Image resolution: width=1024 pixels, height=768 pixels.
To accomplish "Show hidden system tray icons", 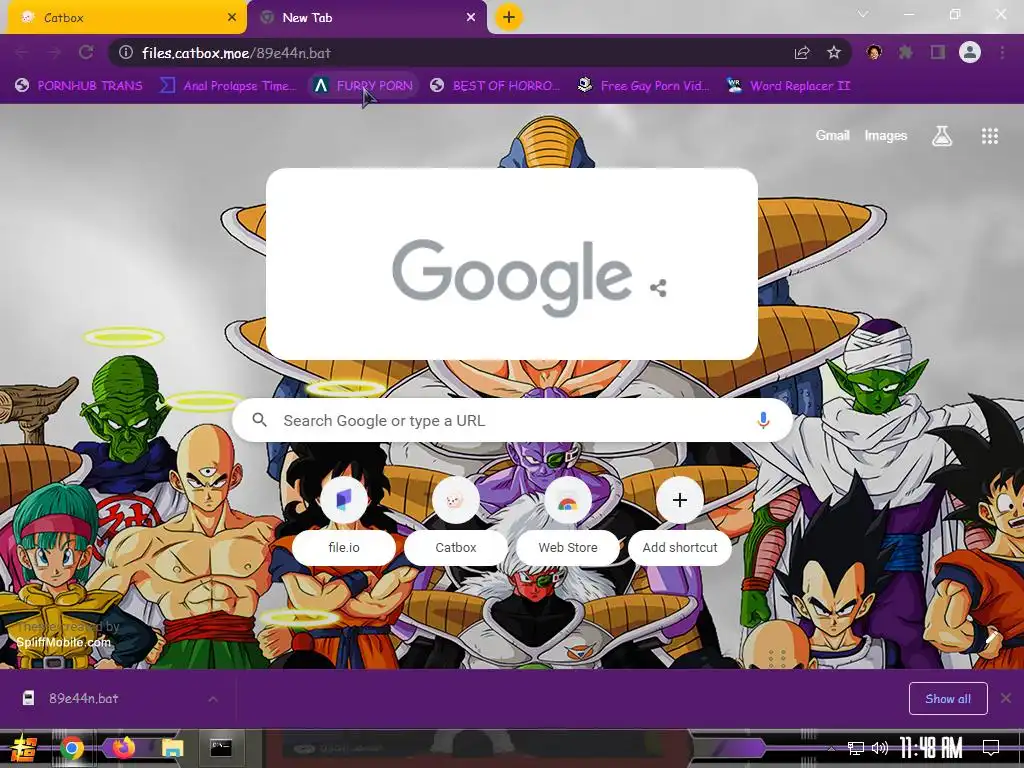I will pyautogui.click(x=831, y=748).
